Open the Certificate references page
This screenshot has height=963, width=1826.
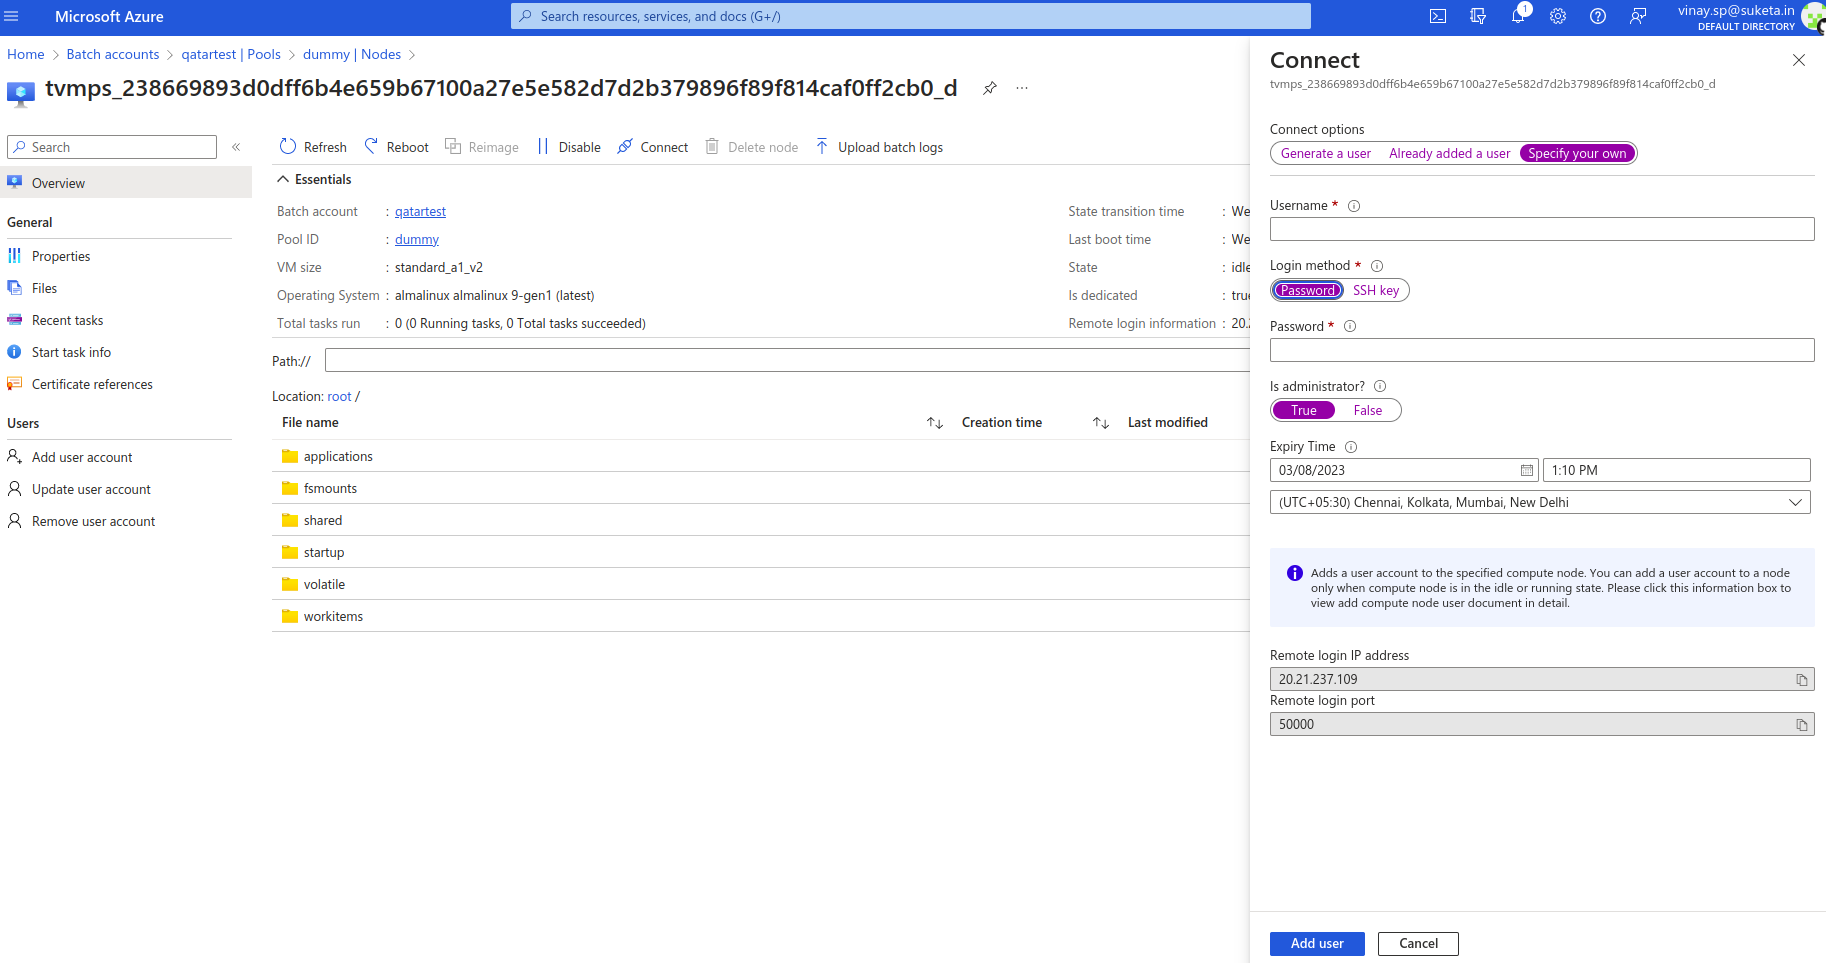coord(92,384)
